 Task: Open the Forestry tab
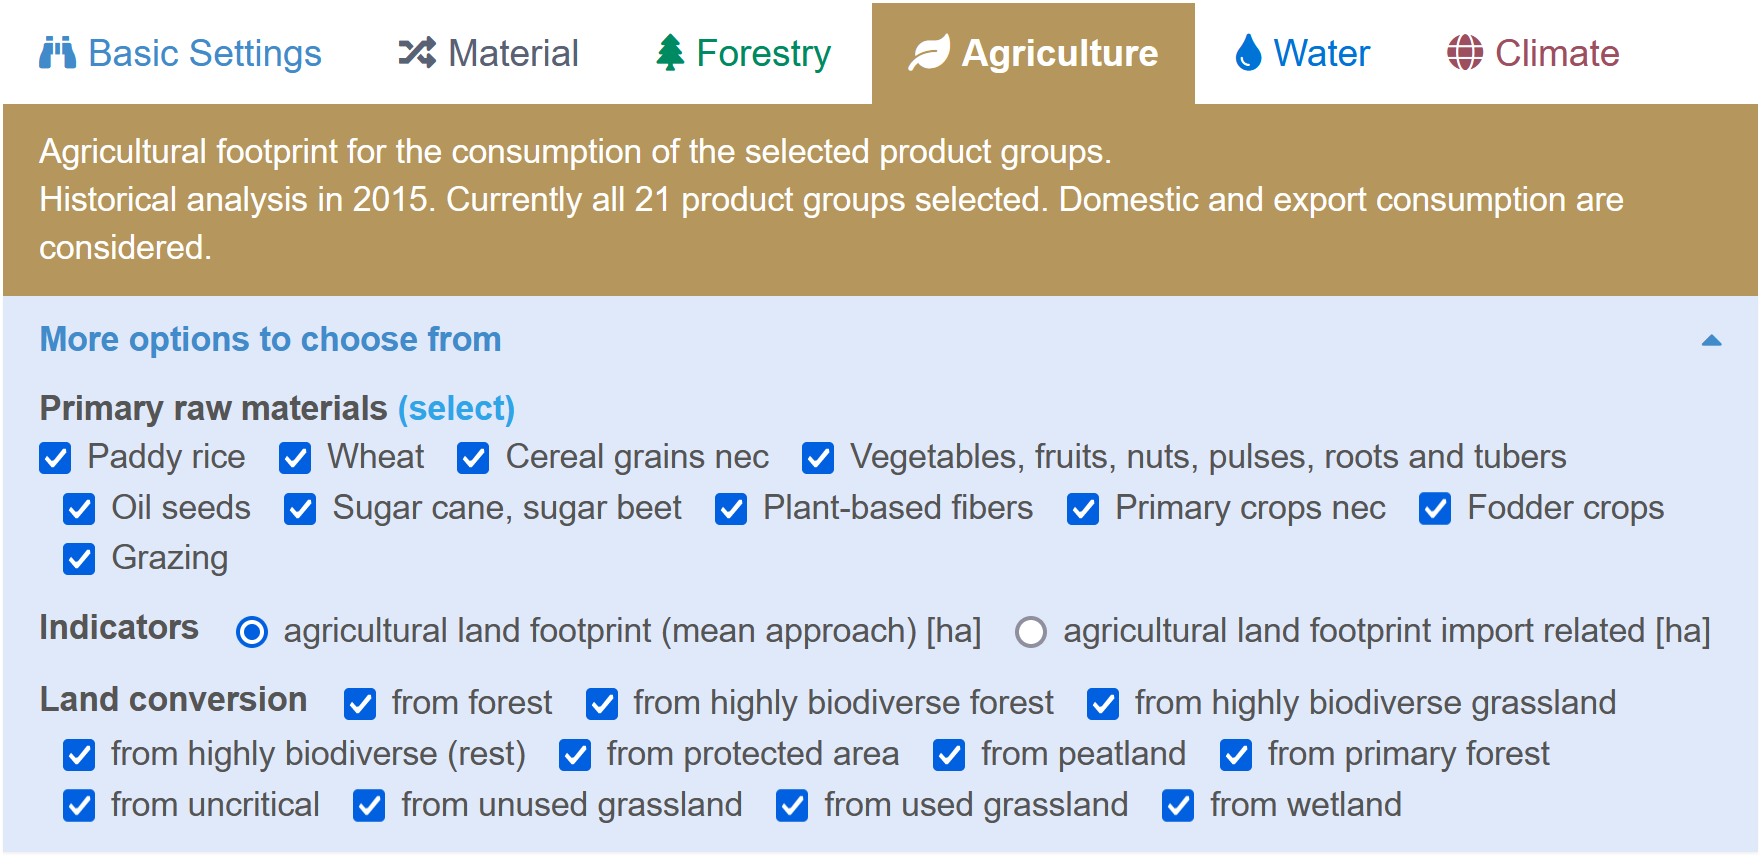[x=743, y=53]
